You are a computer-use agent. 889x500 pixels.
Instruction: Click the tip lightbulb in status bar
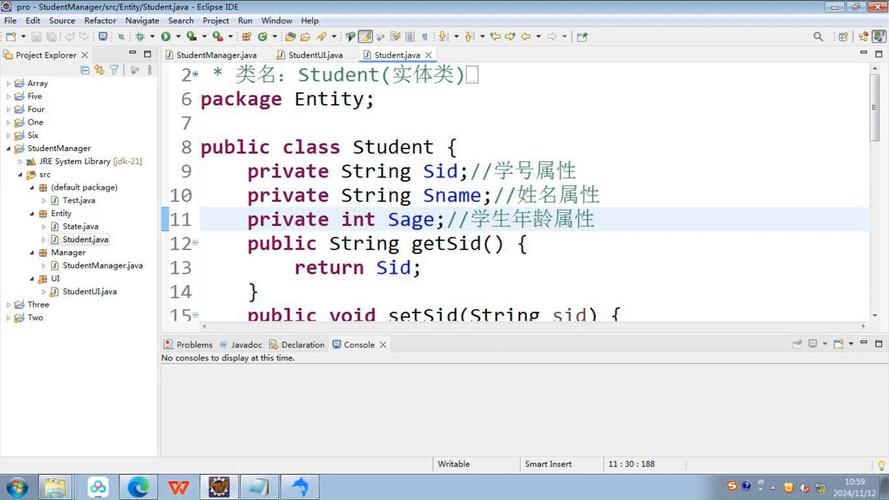pos(881,465)
